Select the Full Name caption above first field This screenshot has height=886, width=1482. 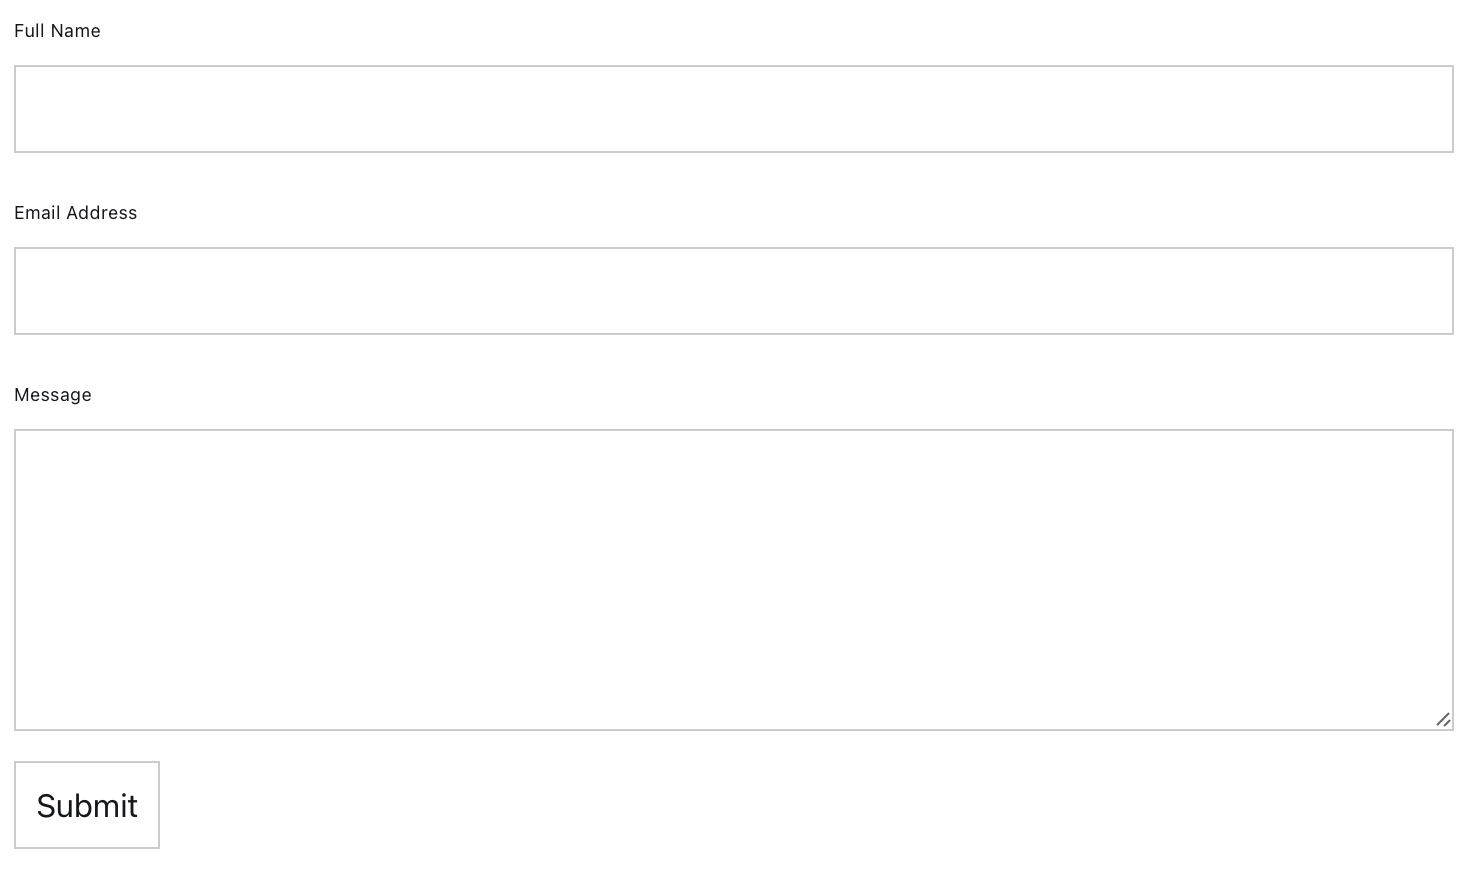[57, 31]
